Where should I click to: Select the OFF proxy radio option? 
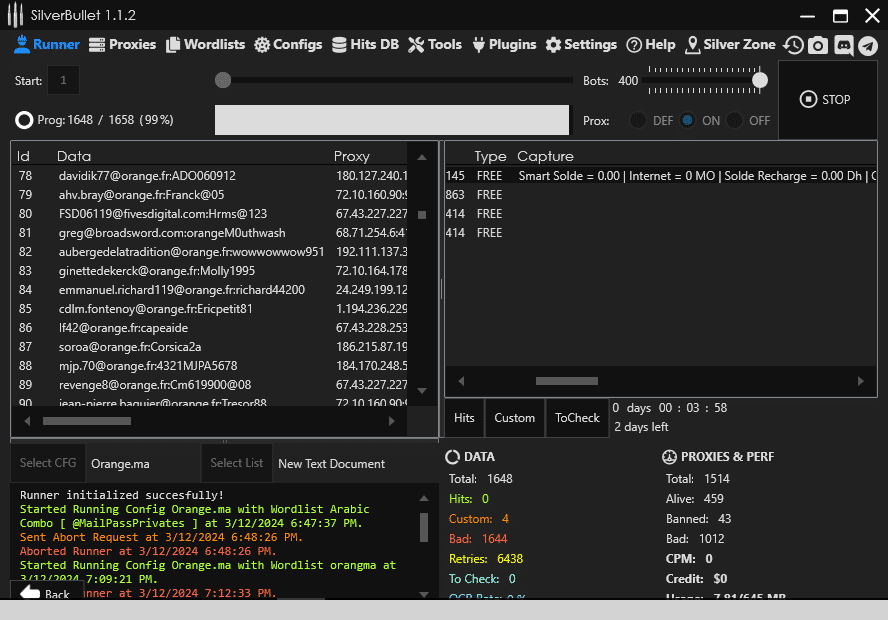[735, 120]
